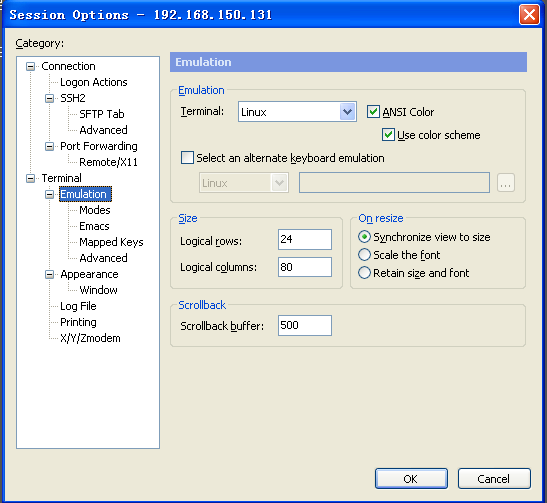Open Modes category
Screen dimensions: 547x503
tap(95, 210)
